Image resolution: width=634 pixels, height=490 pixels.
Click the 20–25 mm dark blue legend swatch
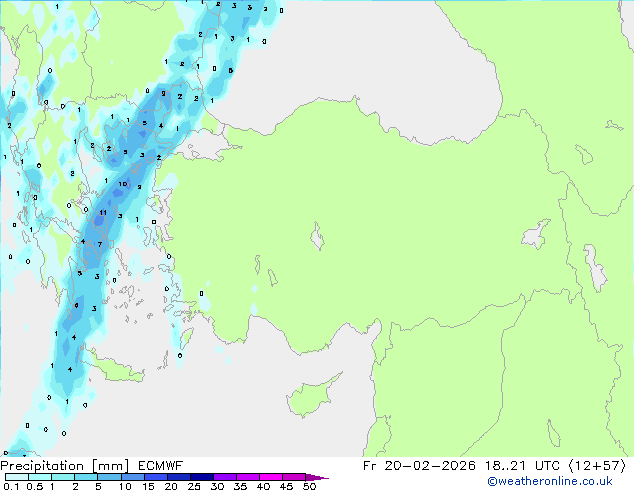coord(178,477)
